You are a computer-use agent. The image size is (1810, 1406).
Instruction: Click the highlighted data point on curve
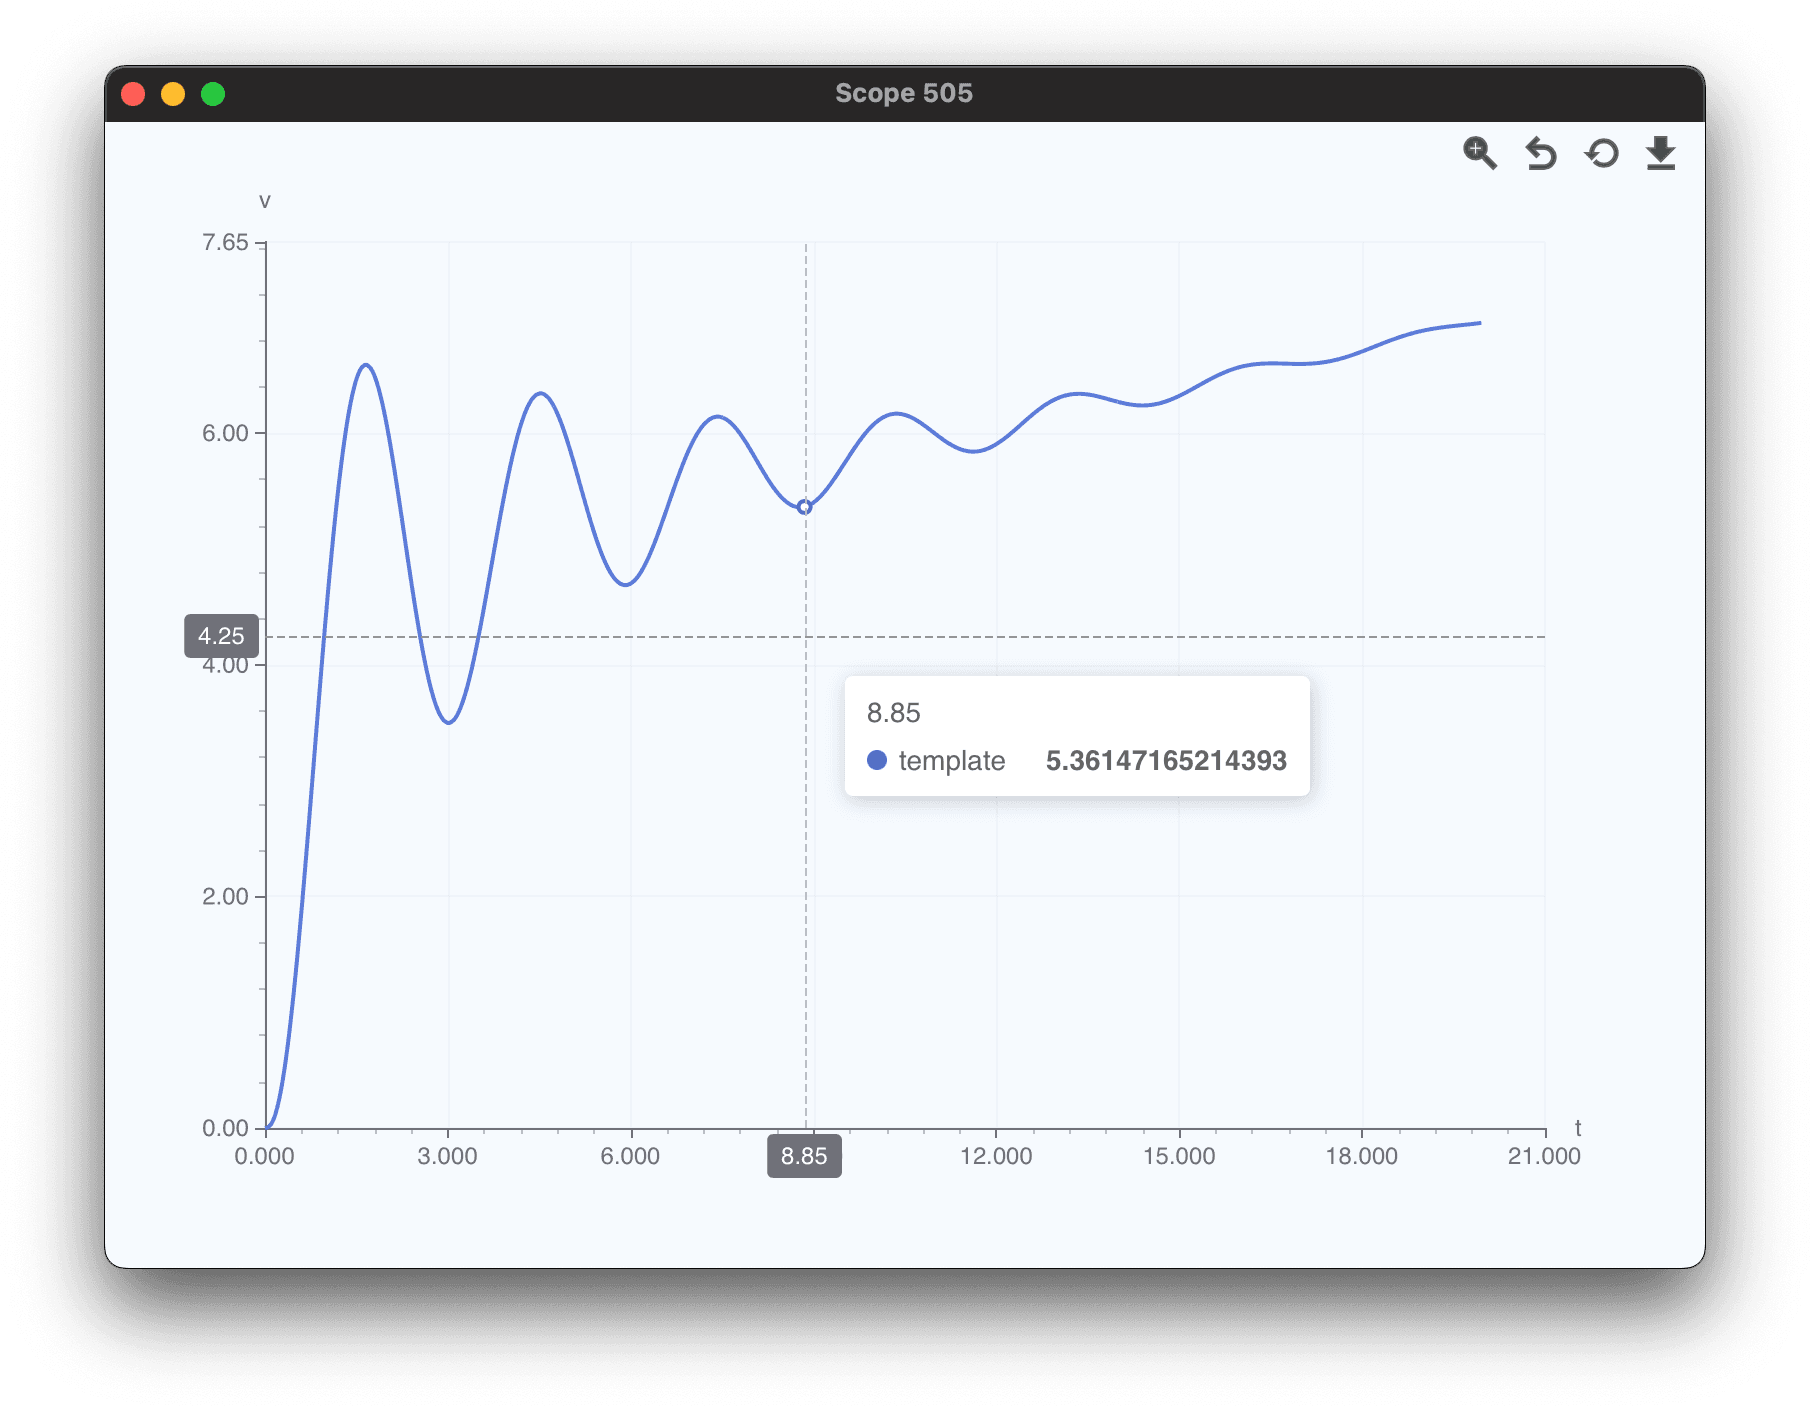[x=804, y=507]
